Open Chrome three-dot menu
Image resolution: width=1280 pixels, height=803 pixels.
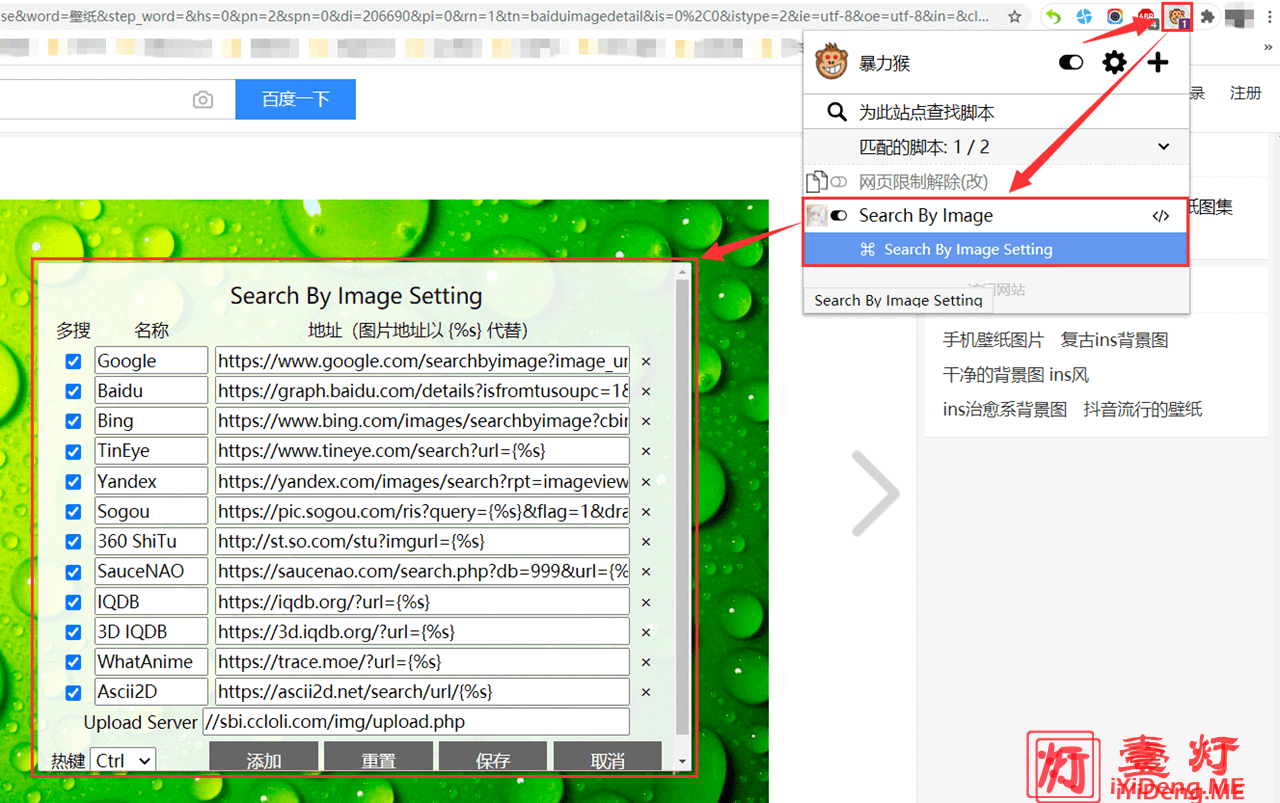click(x=1270, y=17)
